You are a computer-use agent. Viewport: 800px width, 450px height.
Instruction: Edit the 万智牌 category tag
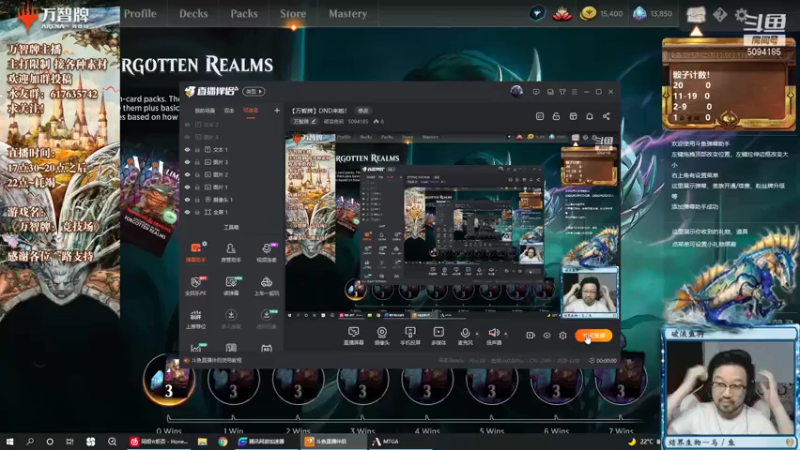click(305, 121)
